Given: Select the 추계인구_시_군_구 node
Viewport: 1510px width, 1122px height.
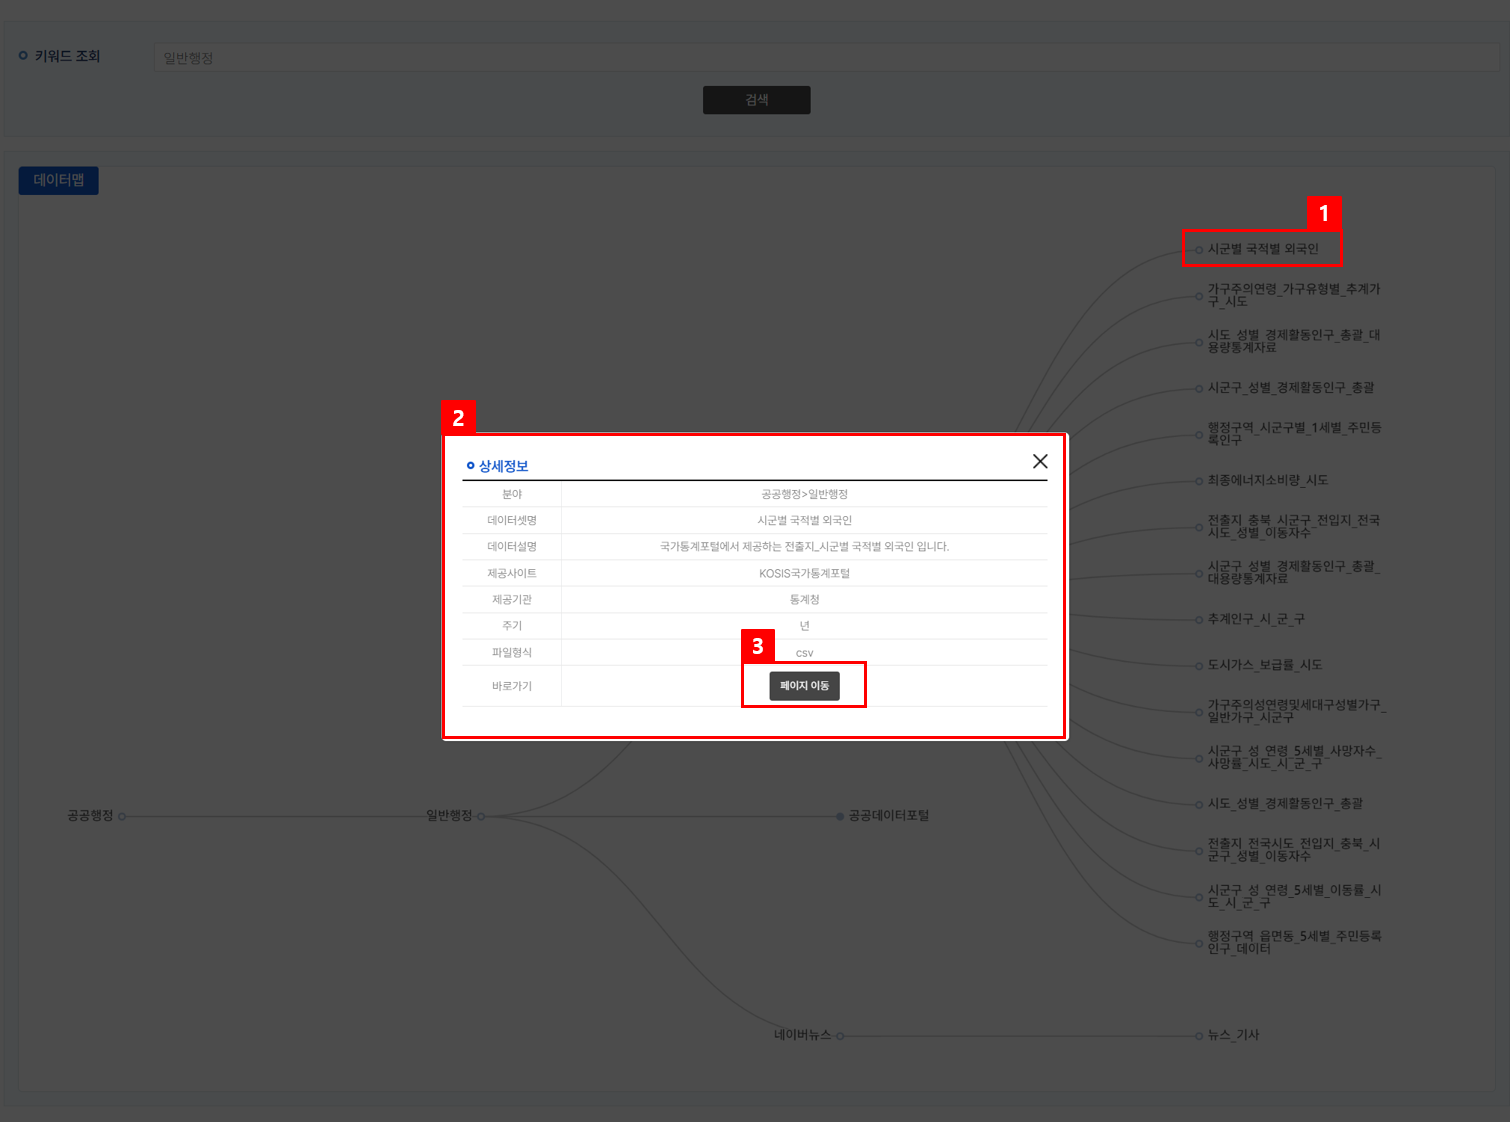Looking at the screenshot, I should click(x=1255, y=620).
